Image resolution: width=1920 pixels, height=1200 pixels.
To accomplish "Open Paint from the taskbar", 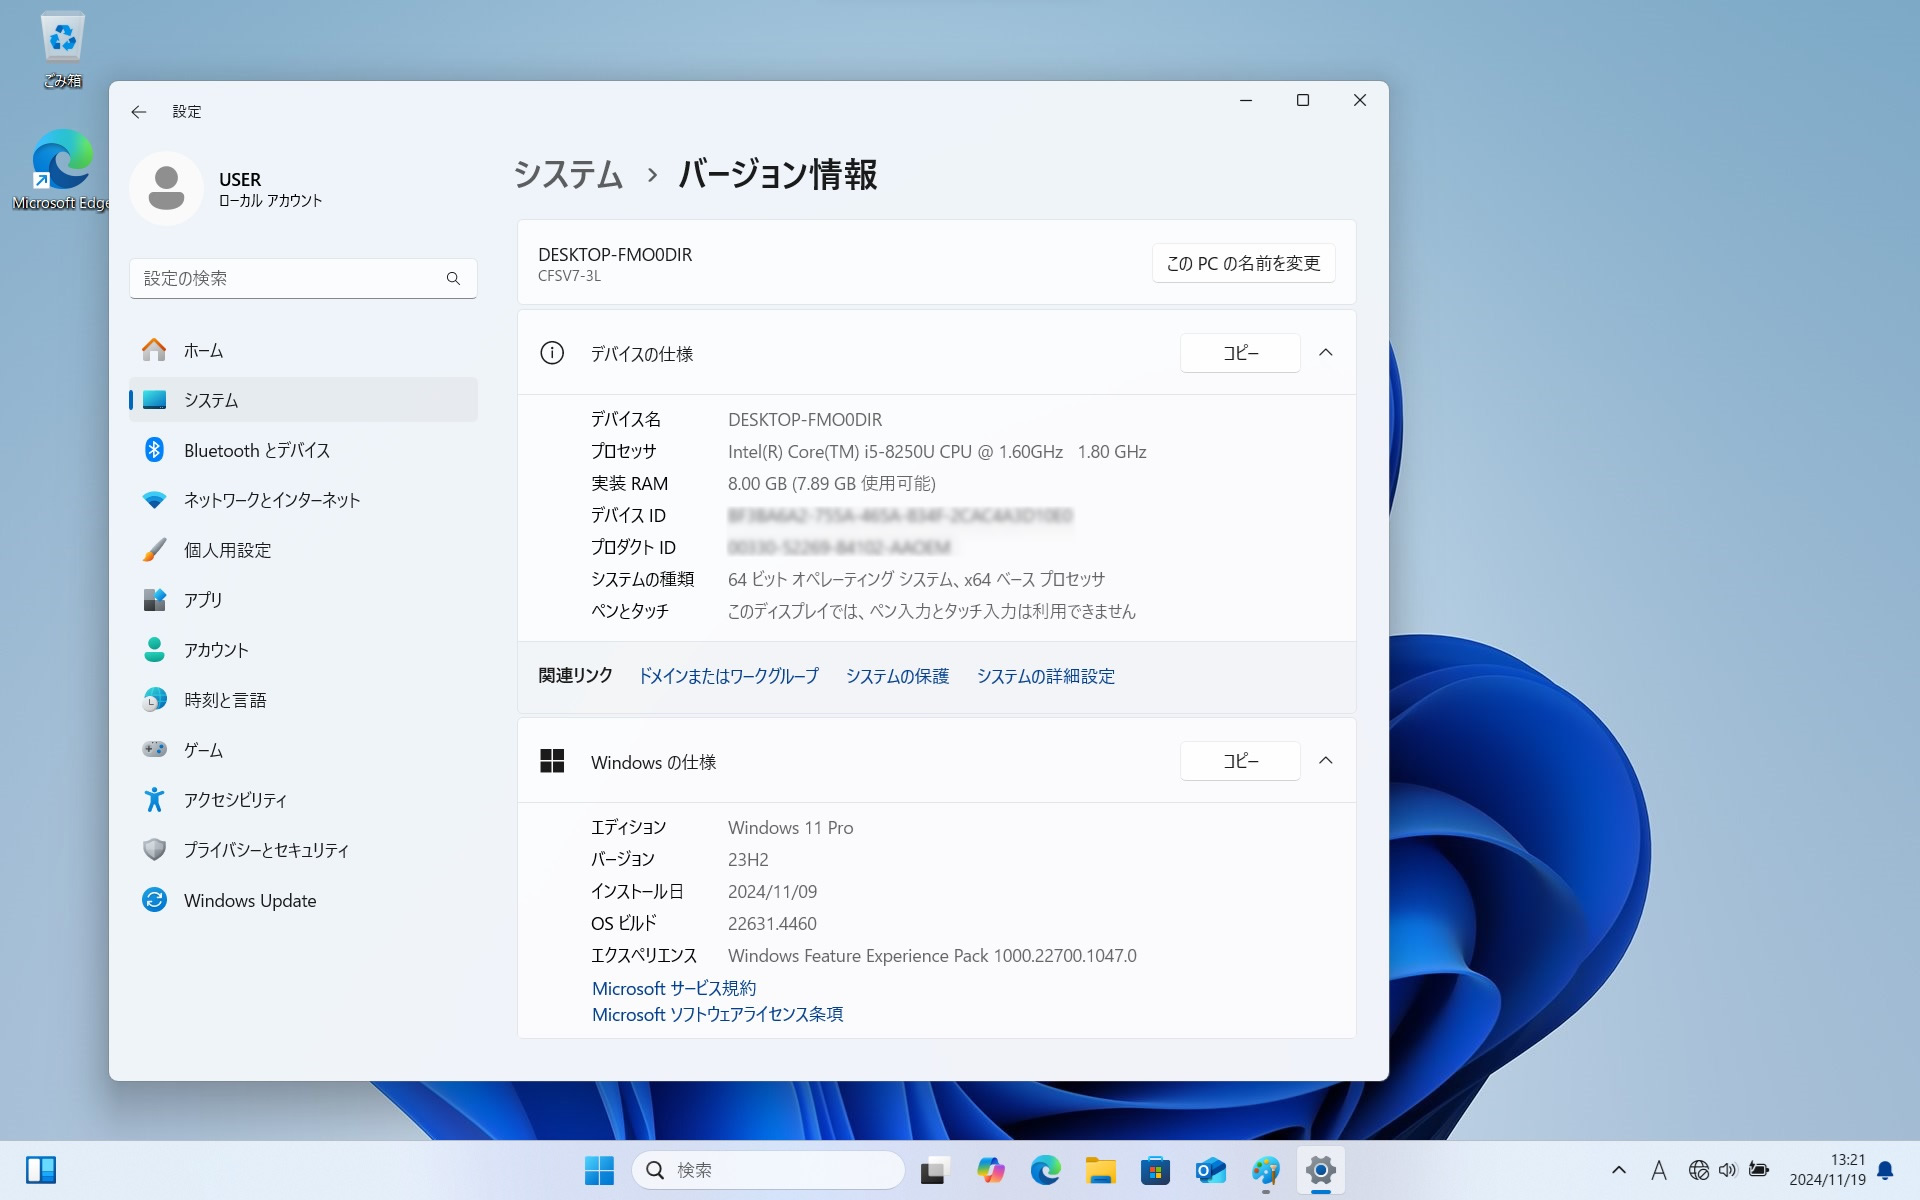I will click(1265, 1170).
